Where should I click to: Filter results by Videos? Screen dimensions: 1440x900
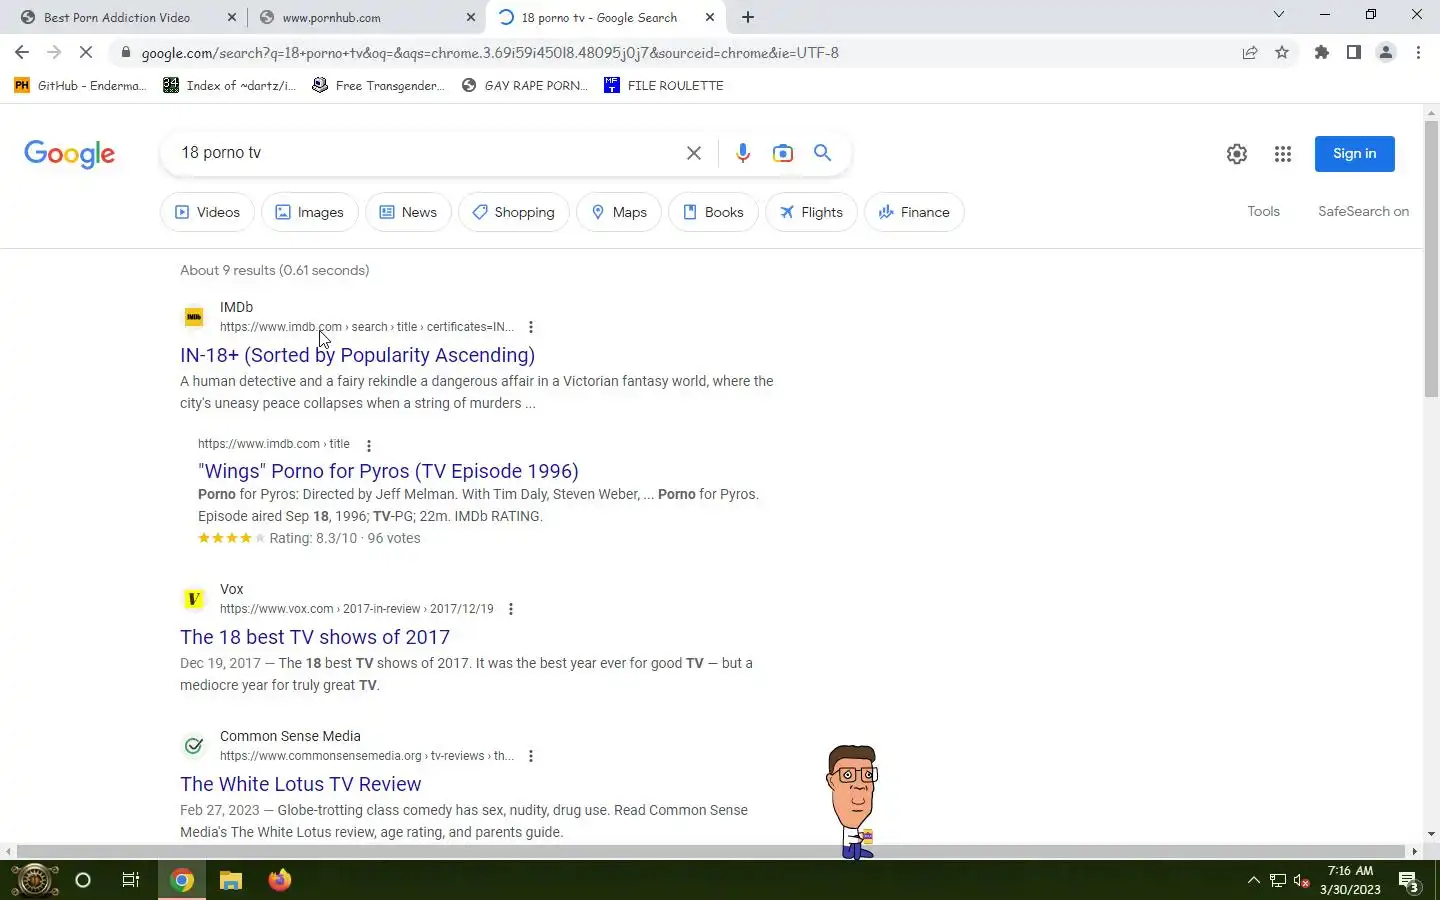coord(208,212)
